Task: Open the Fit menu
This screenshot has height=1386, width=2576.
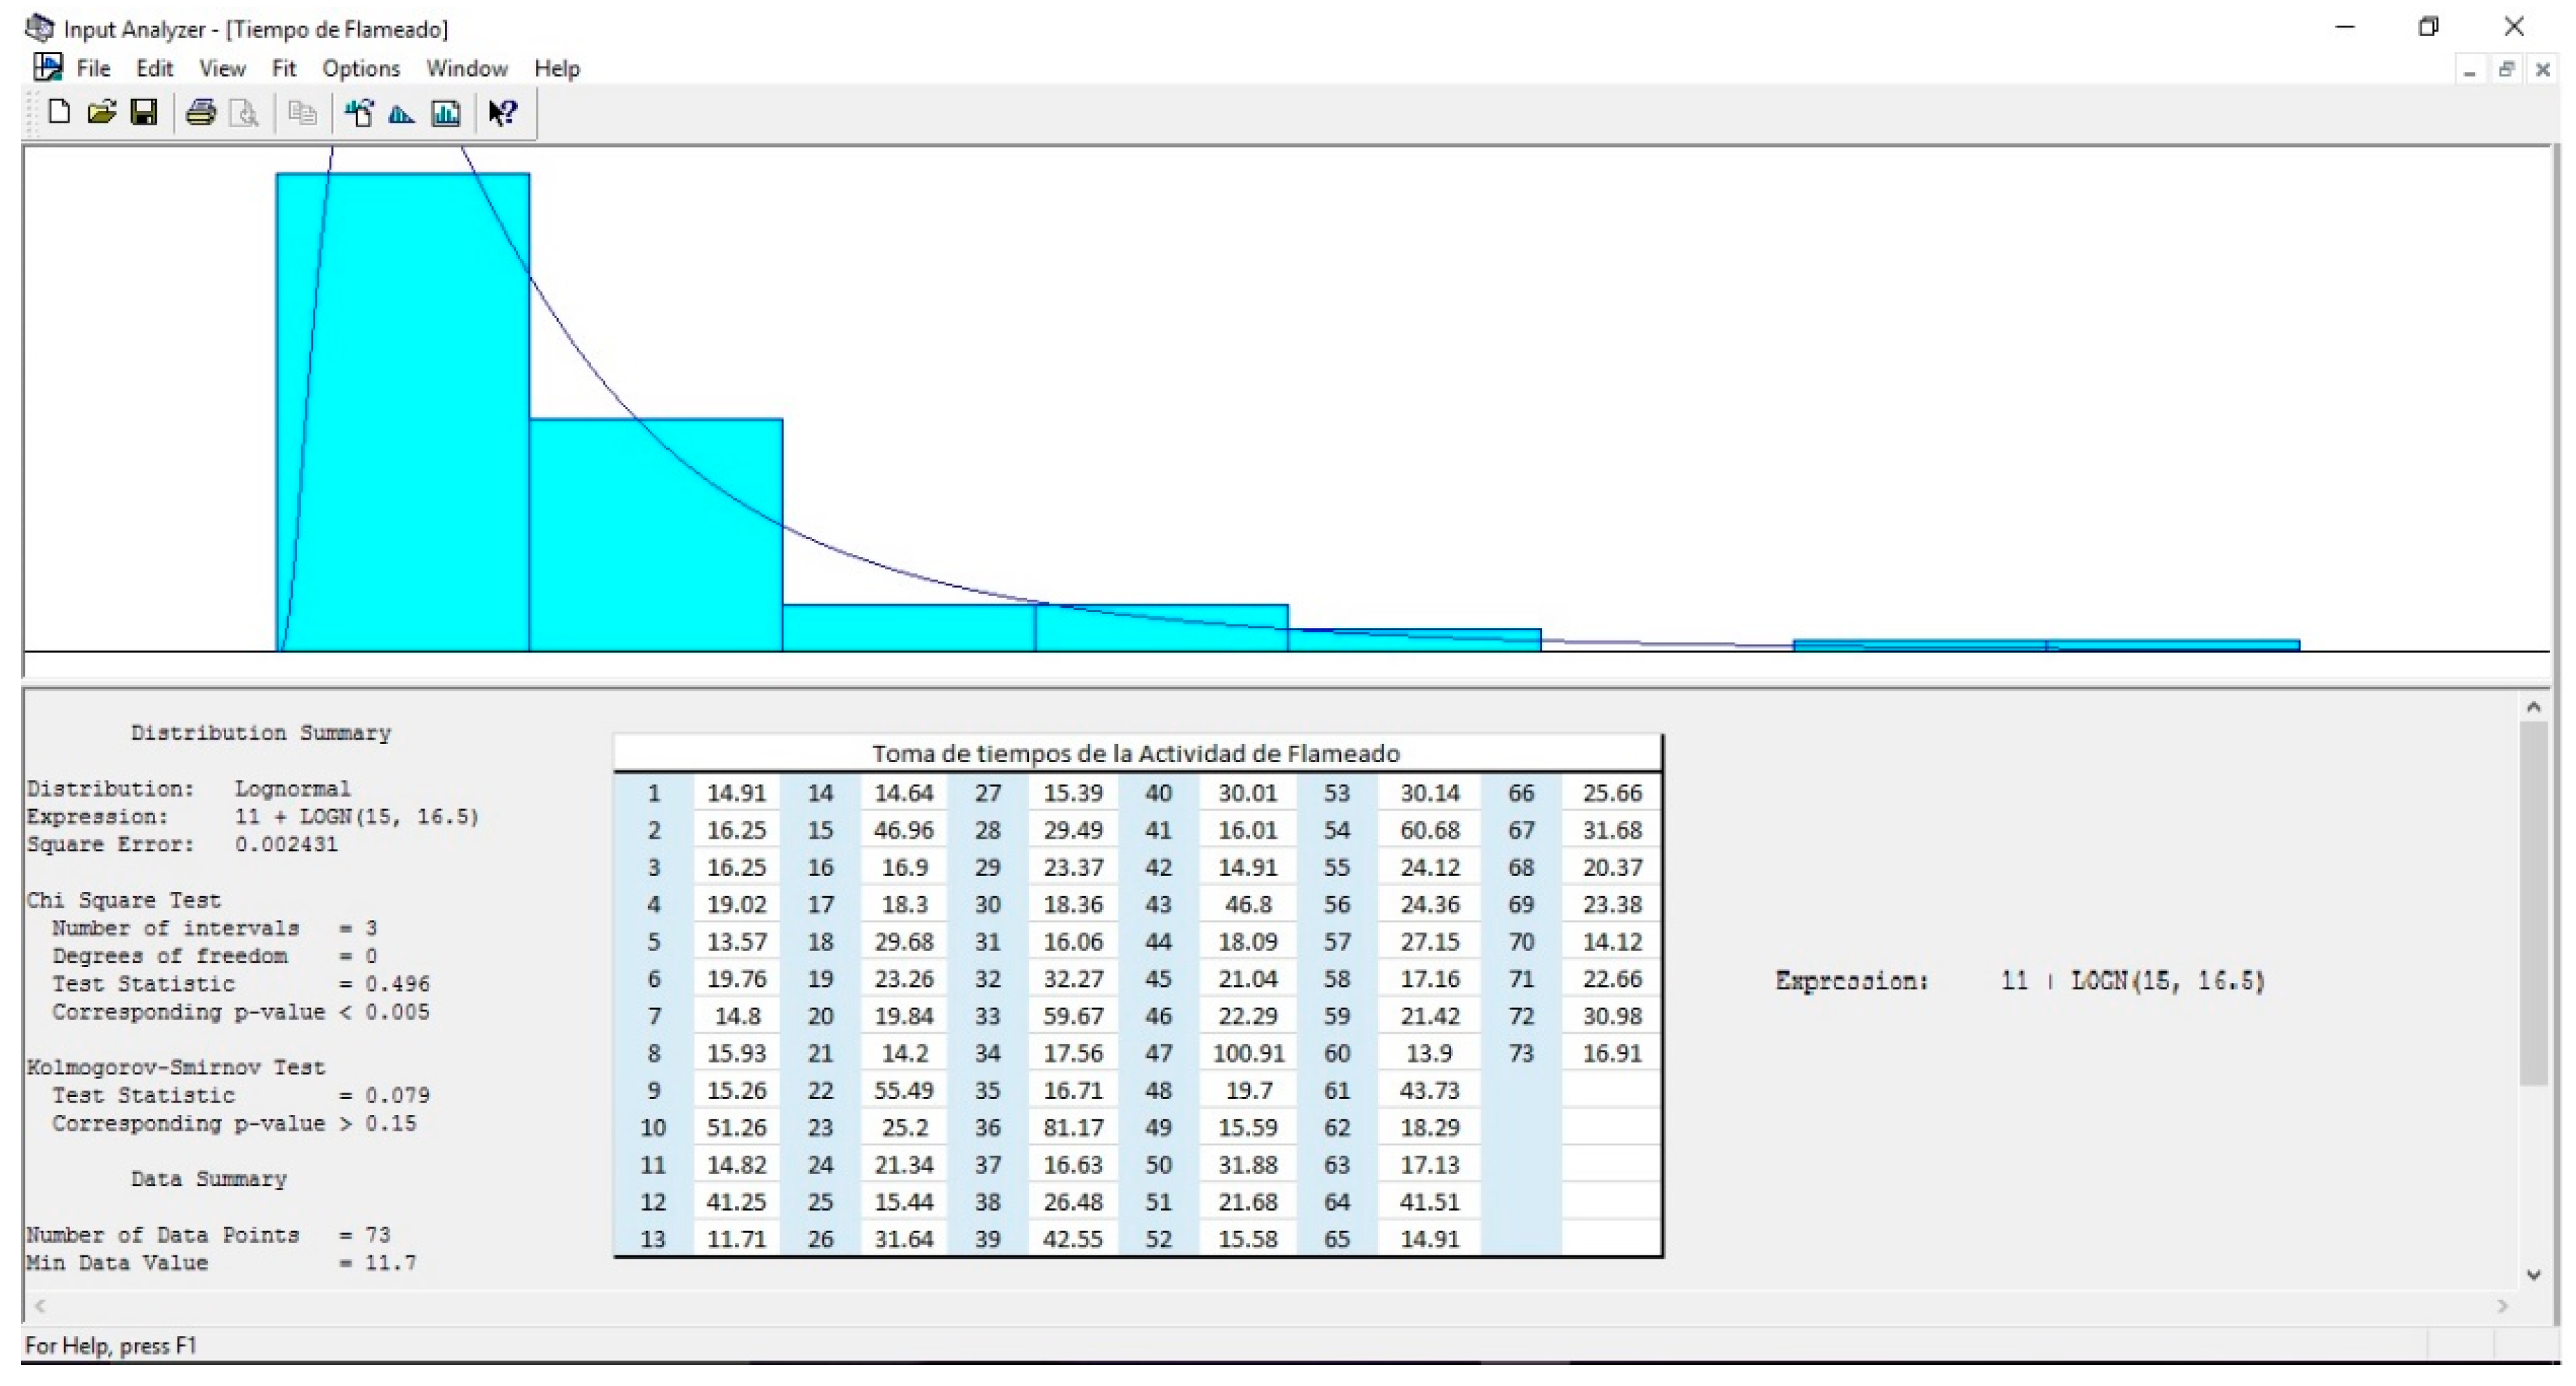Action: pos(284,69)
